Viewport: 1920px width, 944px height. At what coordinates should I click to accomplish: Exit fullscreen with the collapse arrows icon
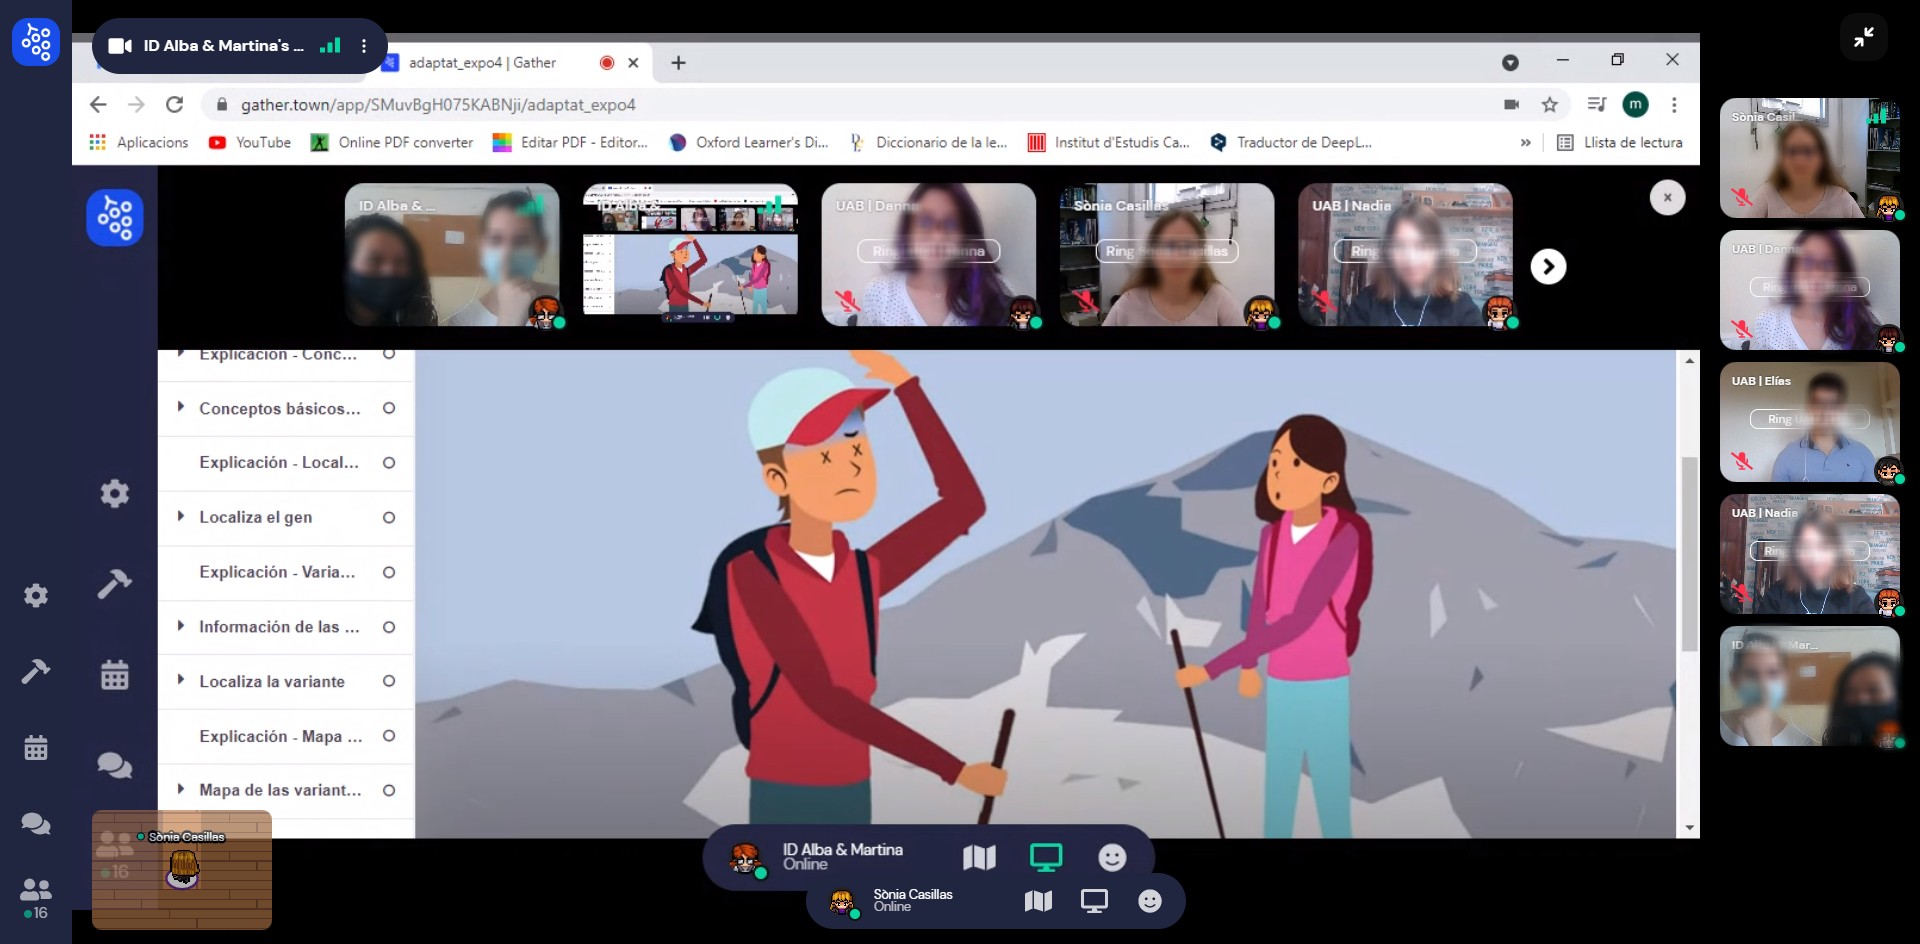1864,38
